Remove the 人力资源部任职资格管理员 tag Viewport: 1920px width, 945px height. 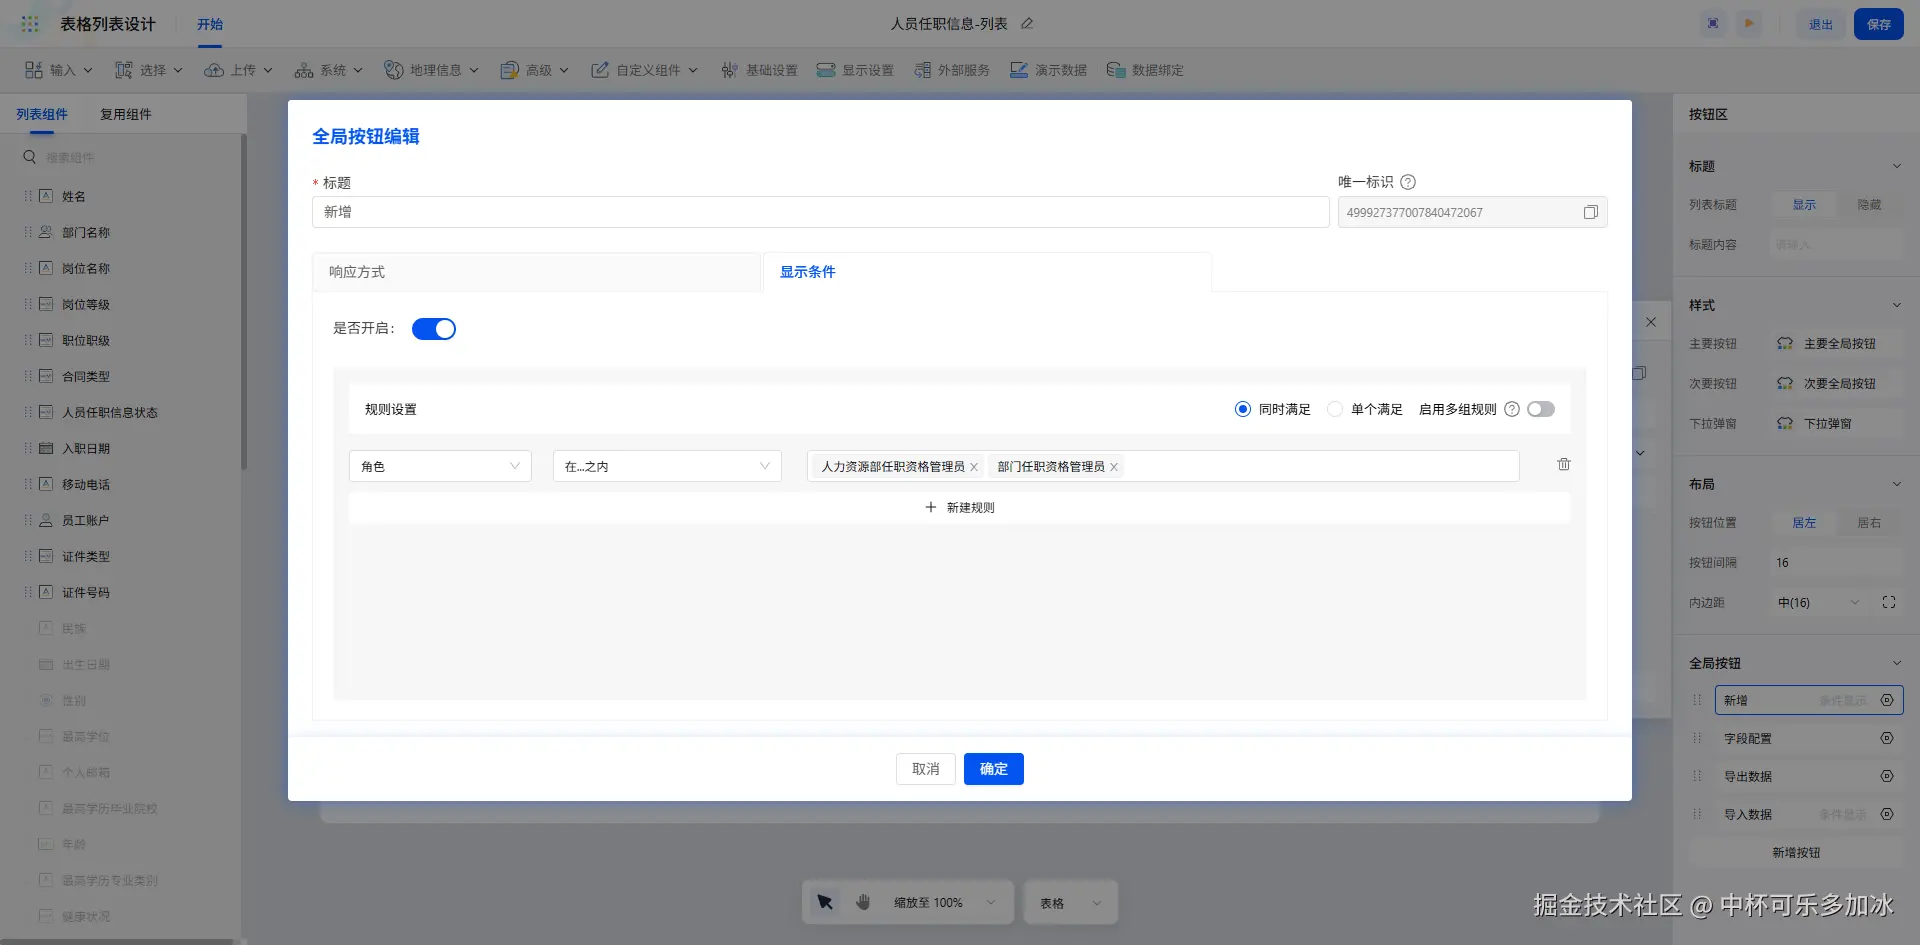coord(974,467)
